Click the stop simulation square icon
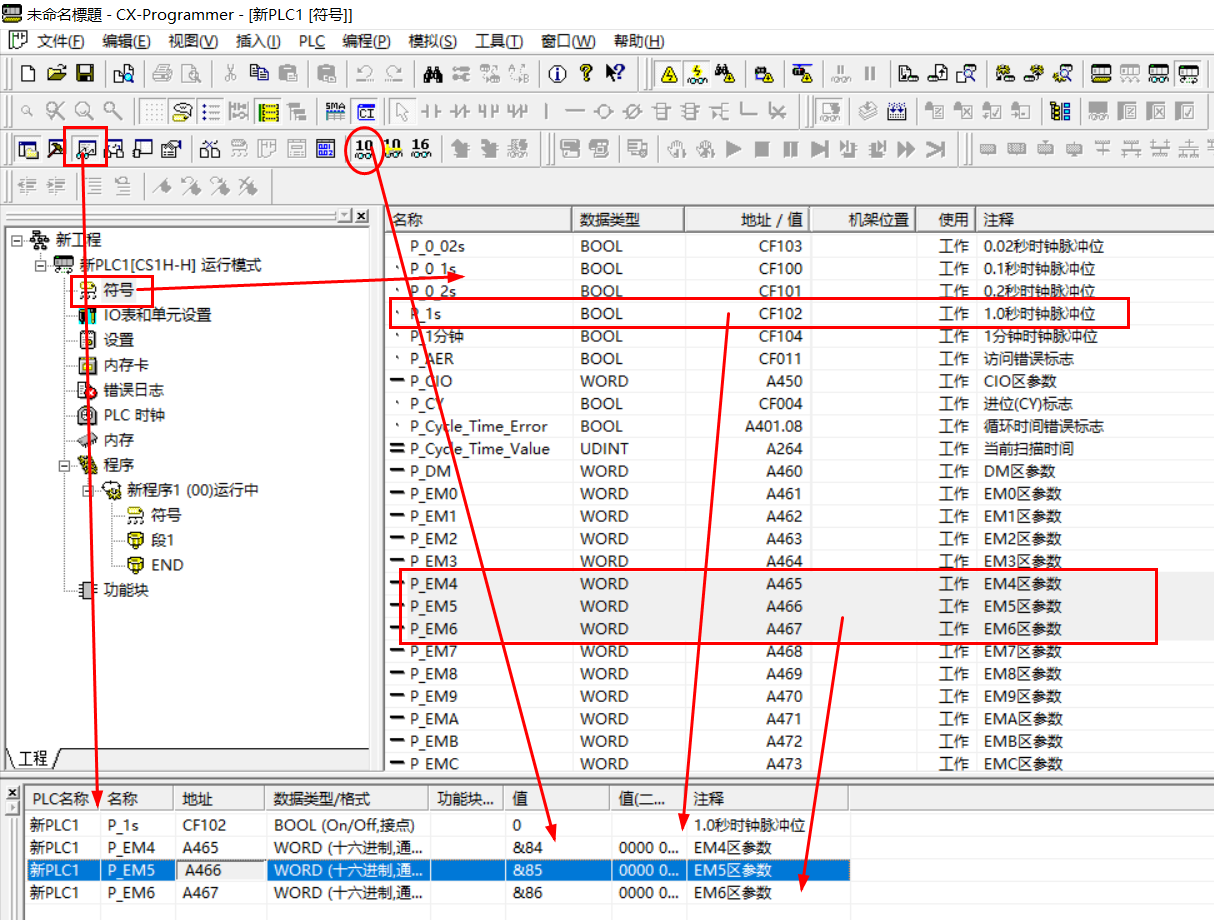 coord(762,149)
